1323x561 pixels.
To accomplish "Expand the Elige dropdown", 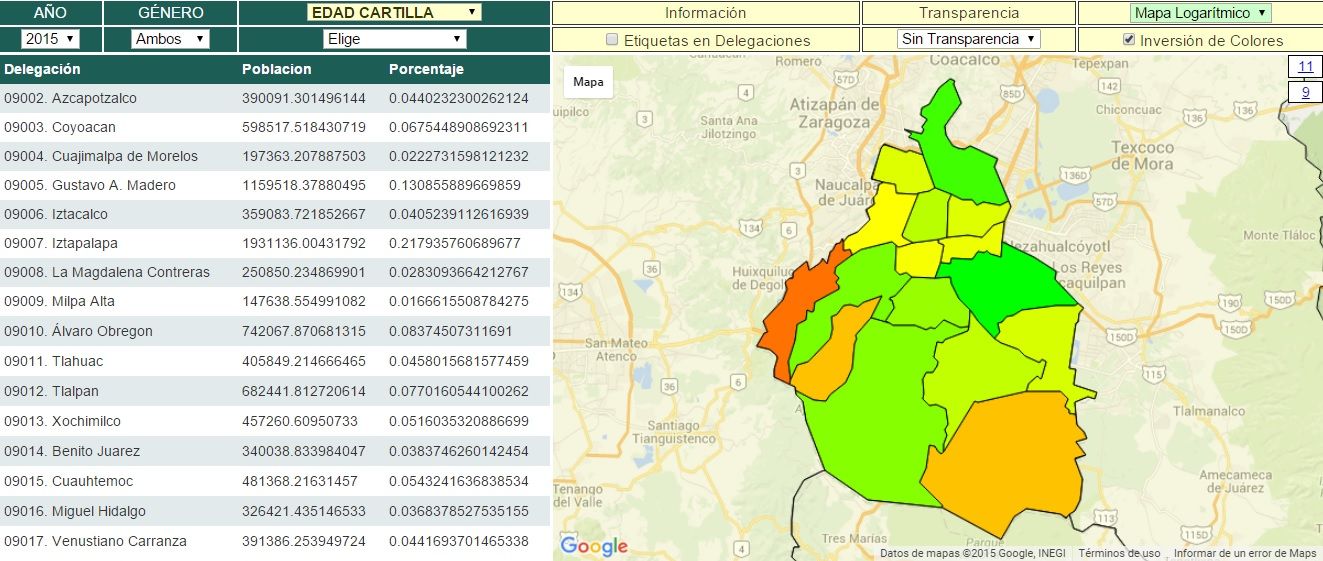I will [x=394, y=39].
